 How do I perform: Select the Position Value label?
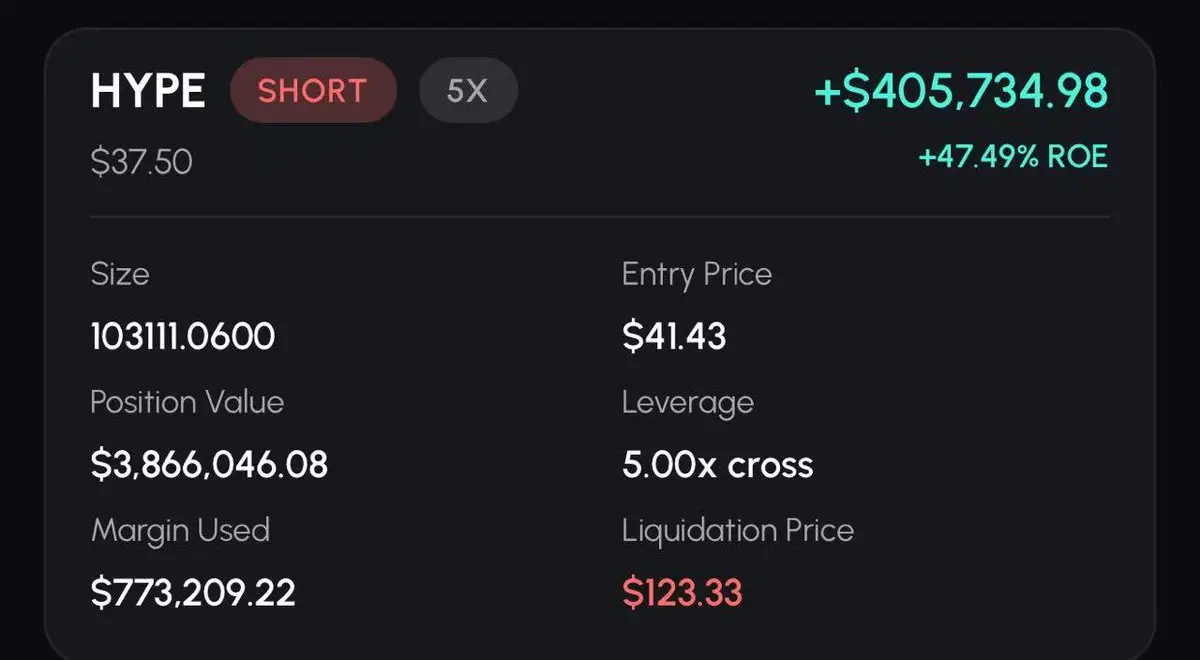[x=187, y=402]
